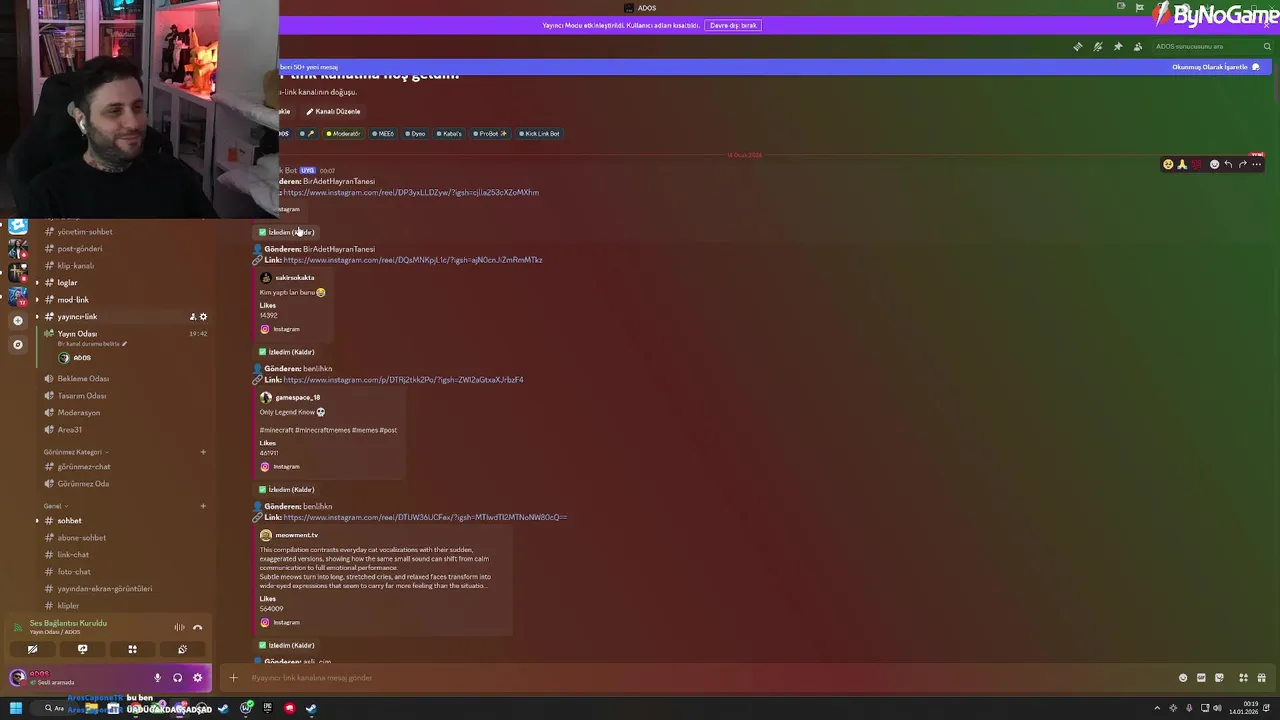Deafen with the headphones icon
The height and width of the screenshot is (720, 1280).
click(x=177, y=678)
